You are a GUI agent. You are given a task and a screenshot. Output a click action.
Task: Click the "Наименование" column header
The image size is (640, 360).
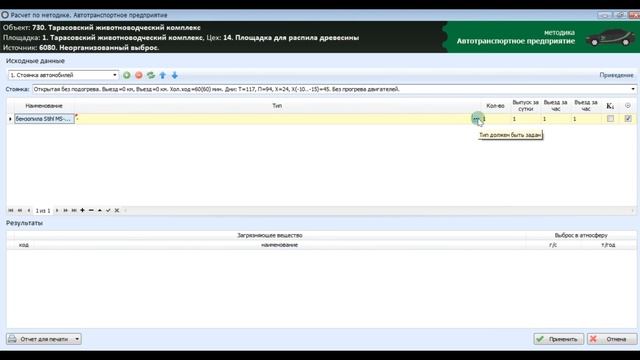44,106
